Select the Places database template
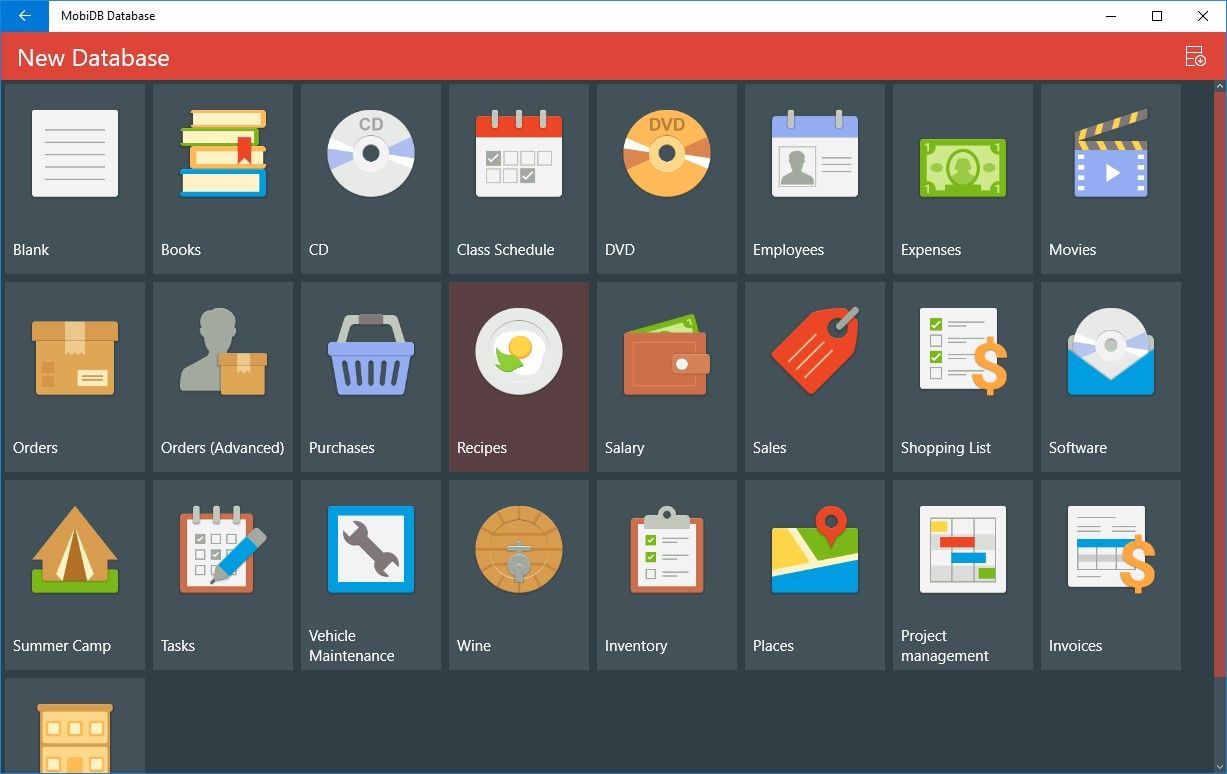1227x774 pixels. pyautogui.click(x=814, y=575)
